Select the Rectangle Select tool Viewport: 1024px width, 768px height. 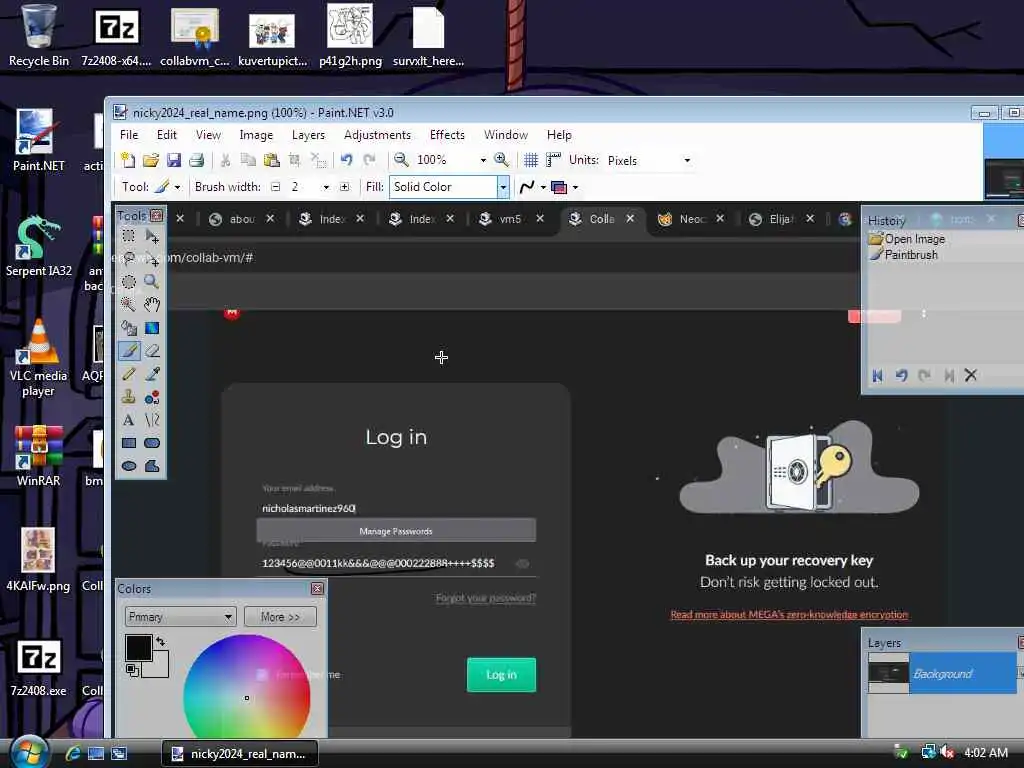click(x=129, y=236)
